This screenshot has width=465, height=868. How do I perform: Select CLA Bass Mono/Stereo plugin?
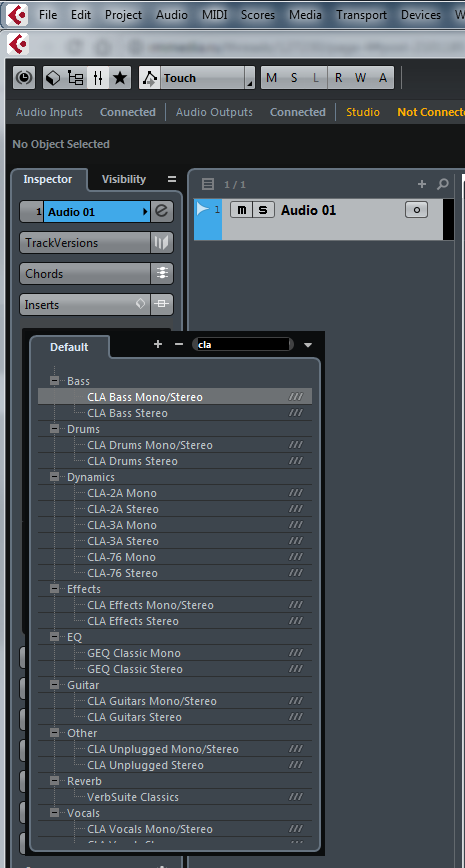(175, 397)
